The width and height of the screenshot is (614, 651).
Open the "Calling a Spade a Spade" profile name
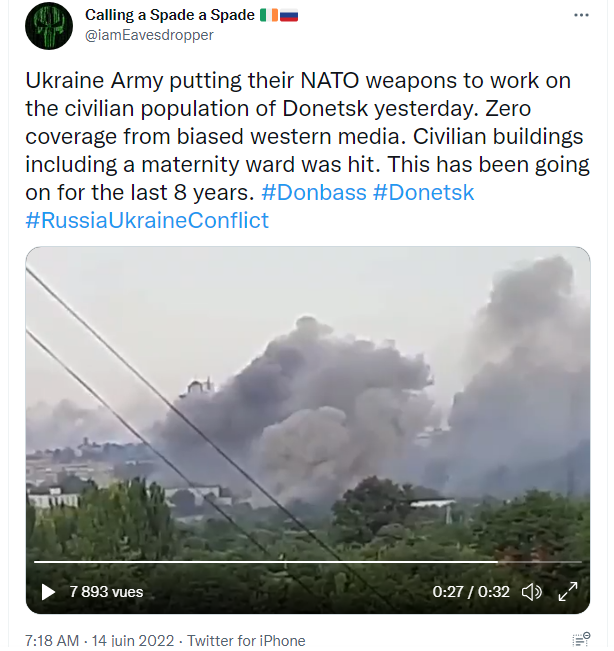(169, 15)
